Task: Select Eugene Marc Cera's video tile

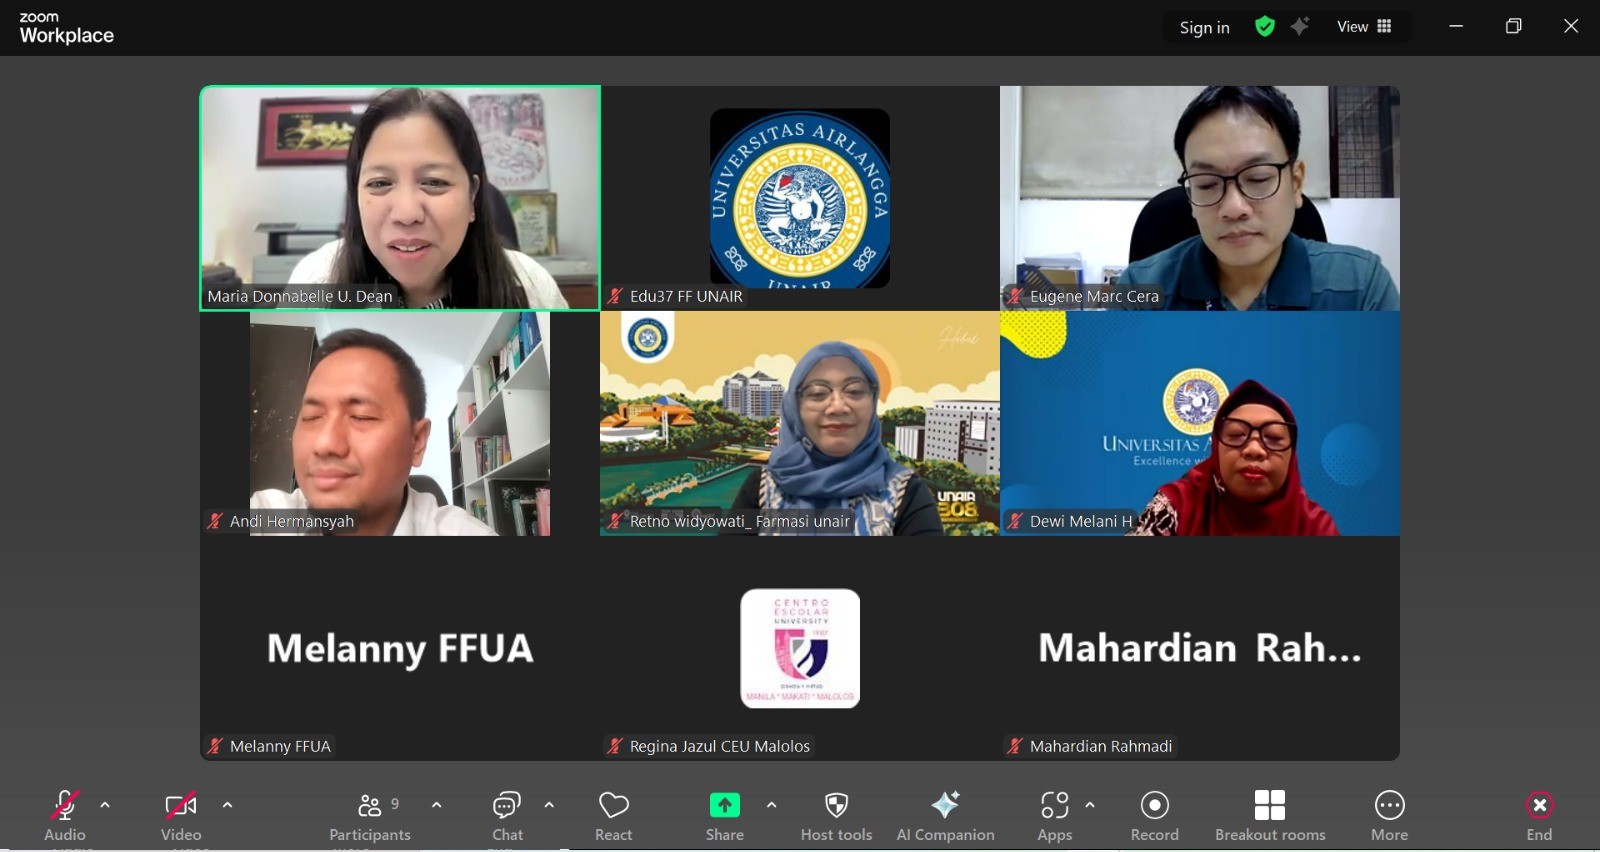Action: click(1200, 198)
